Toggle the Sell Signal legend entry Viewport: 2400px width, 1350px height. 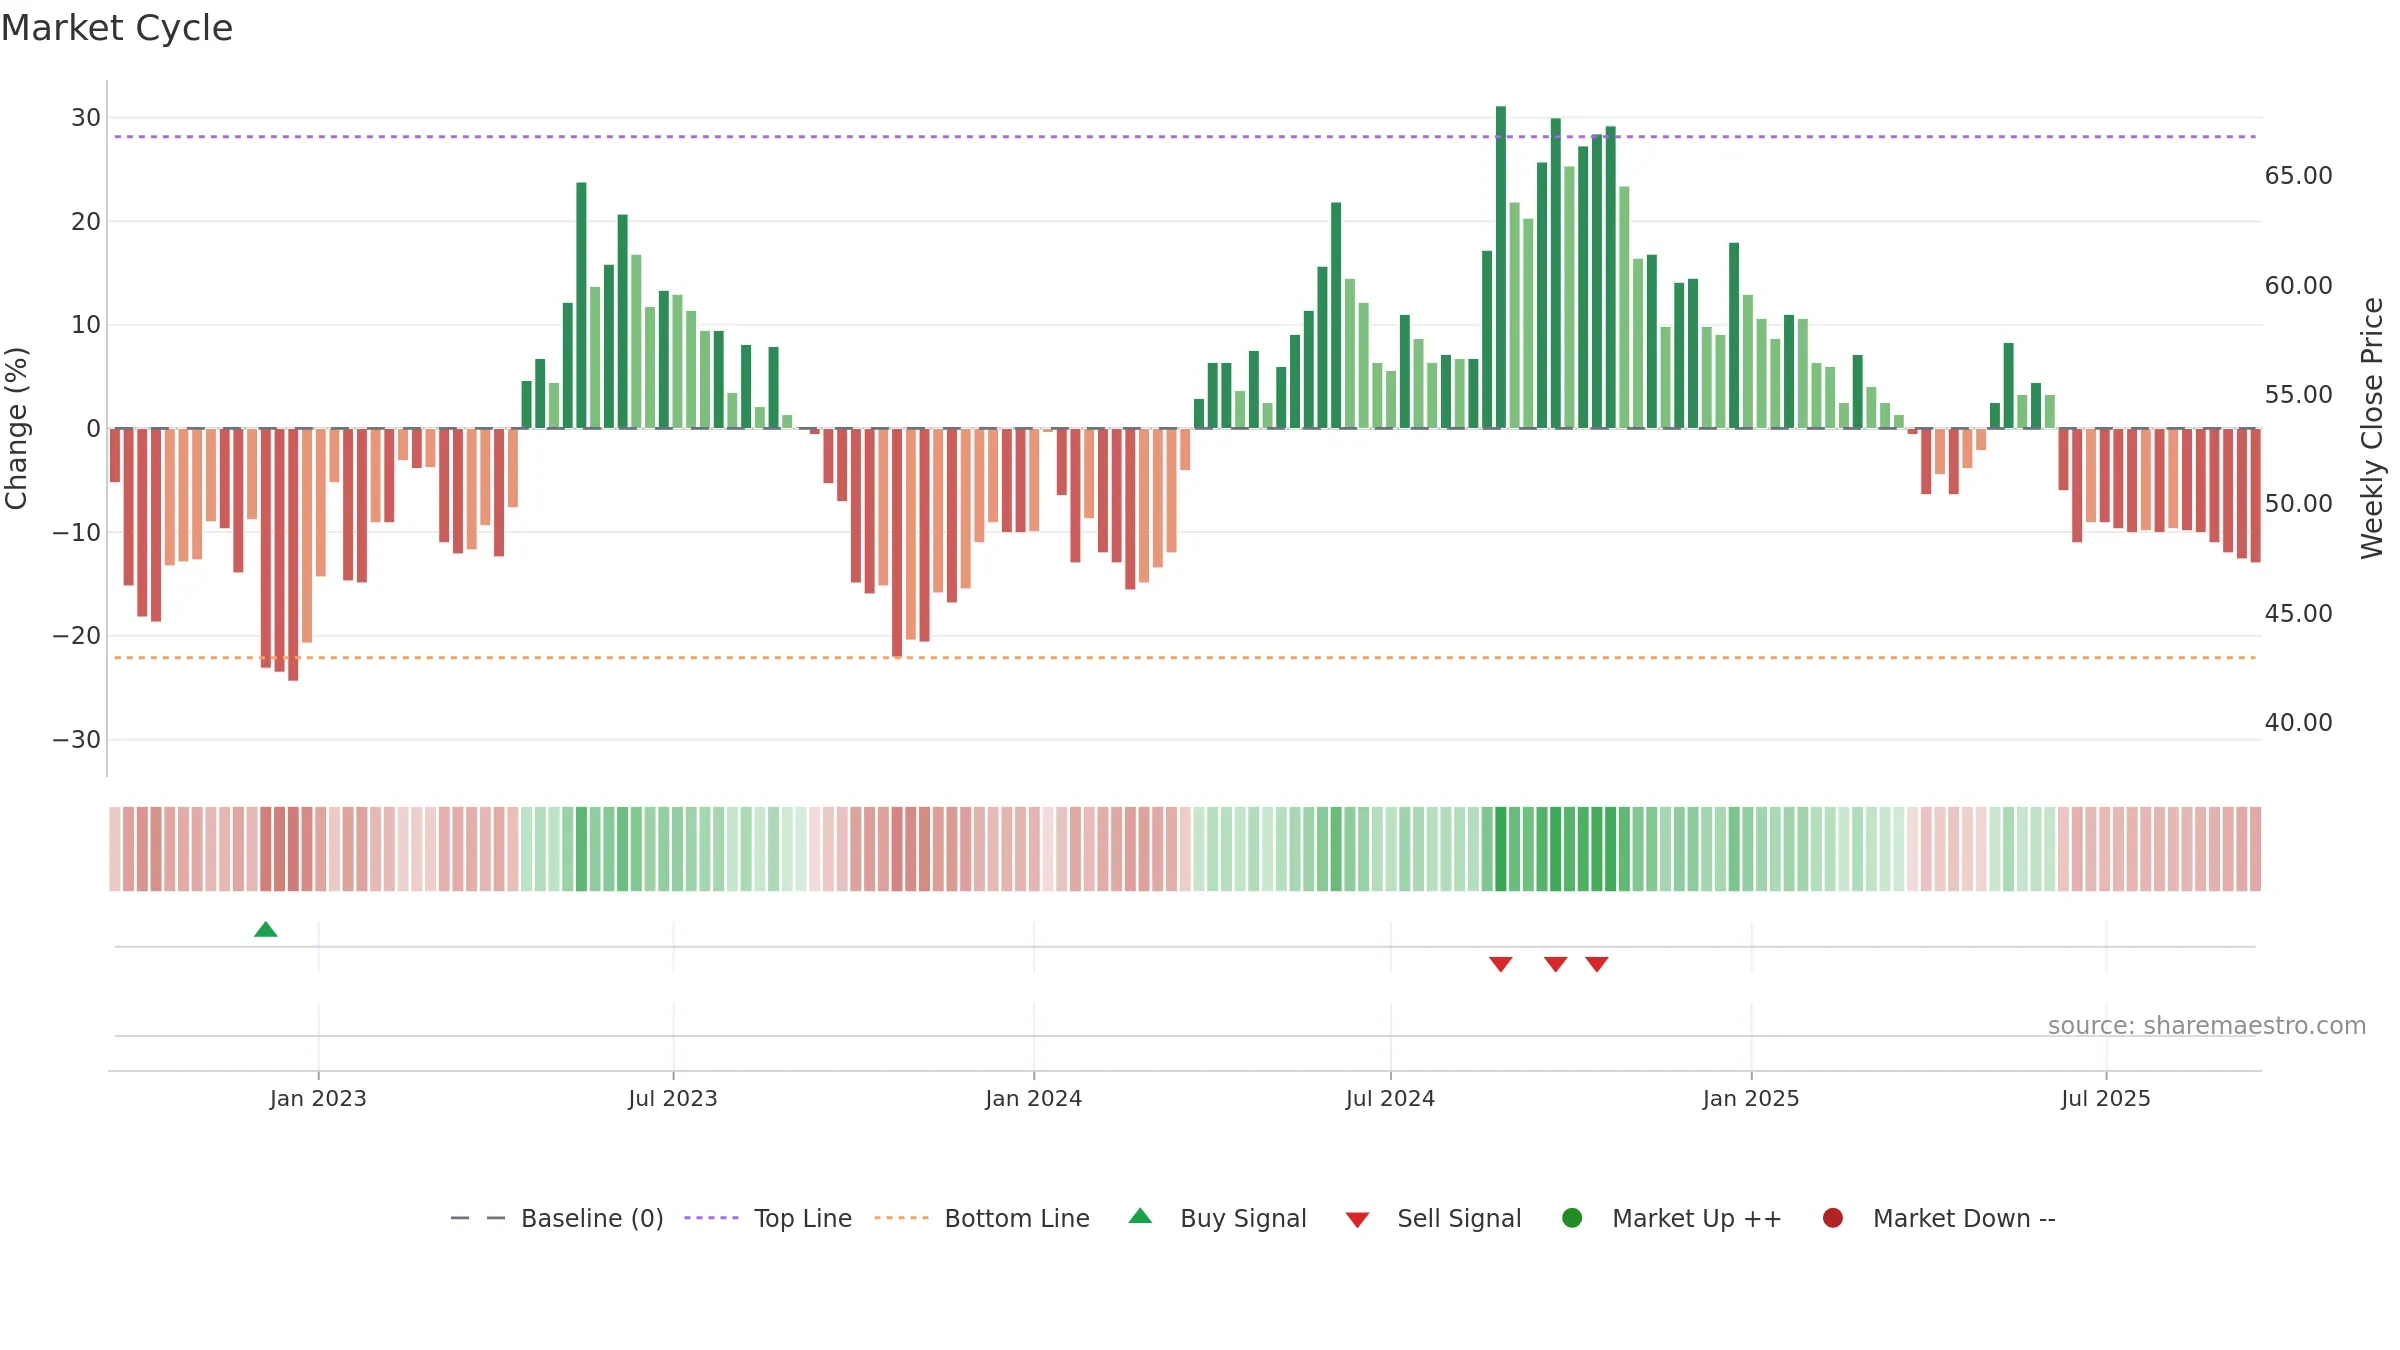click(x=1433, y=1218)
